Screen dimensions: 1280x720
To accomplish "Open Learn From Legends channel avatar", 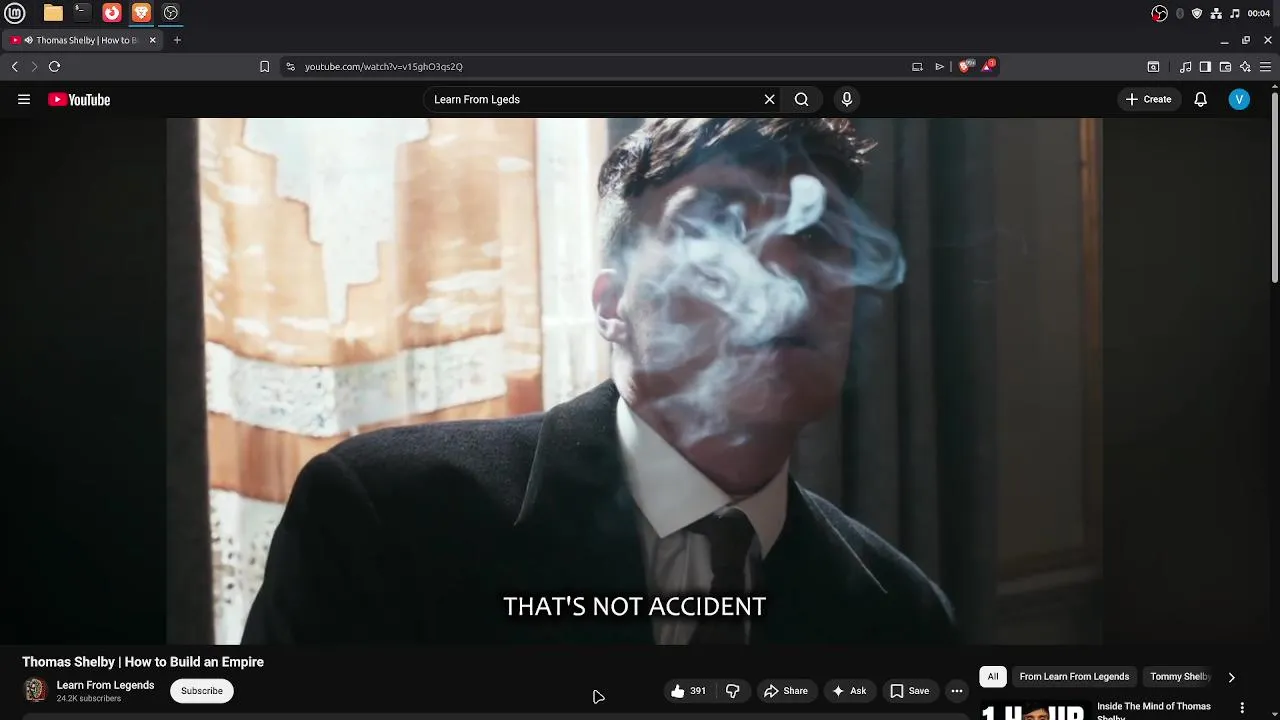I will pos(35,691).
